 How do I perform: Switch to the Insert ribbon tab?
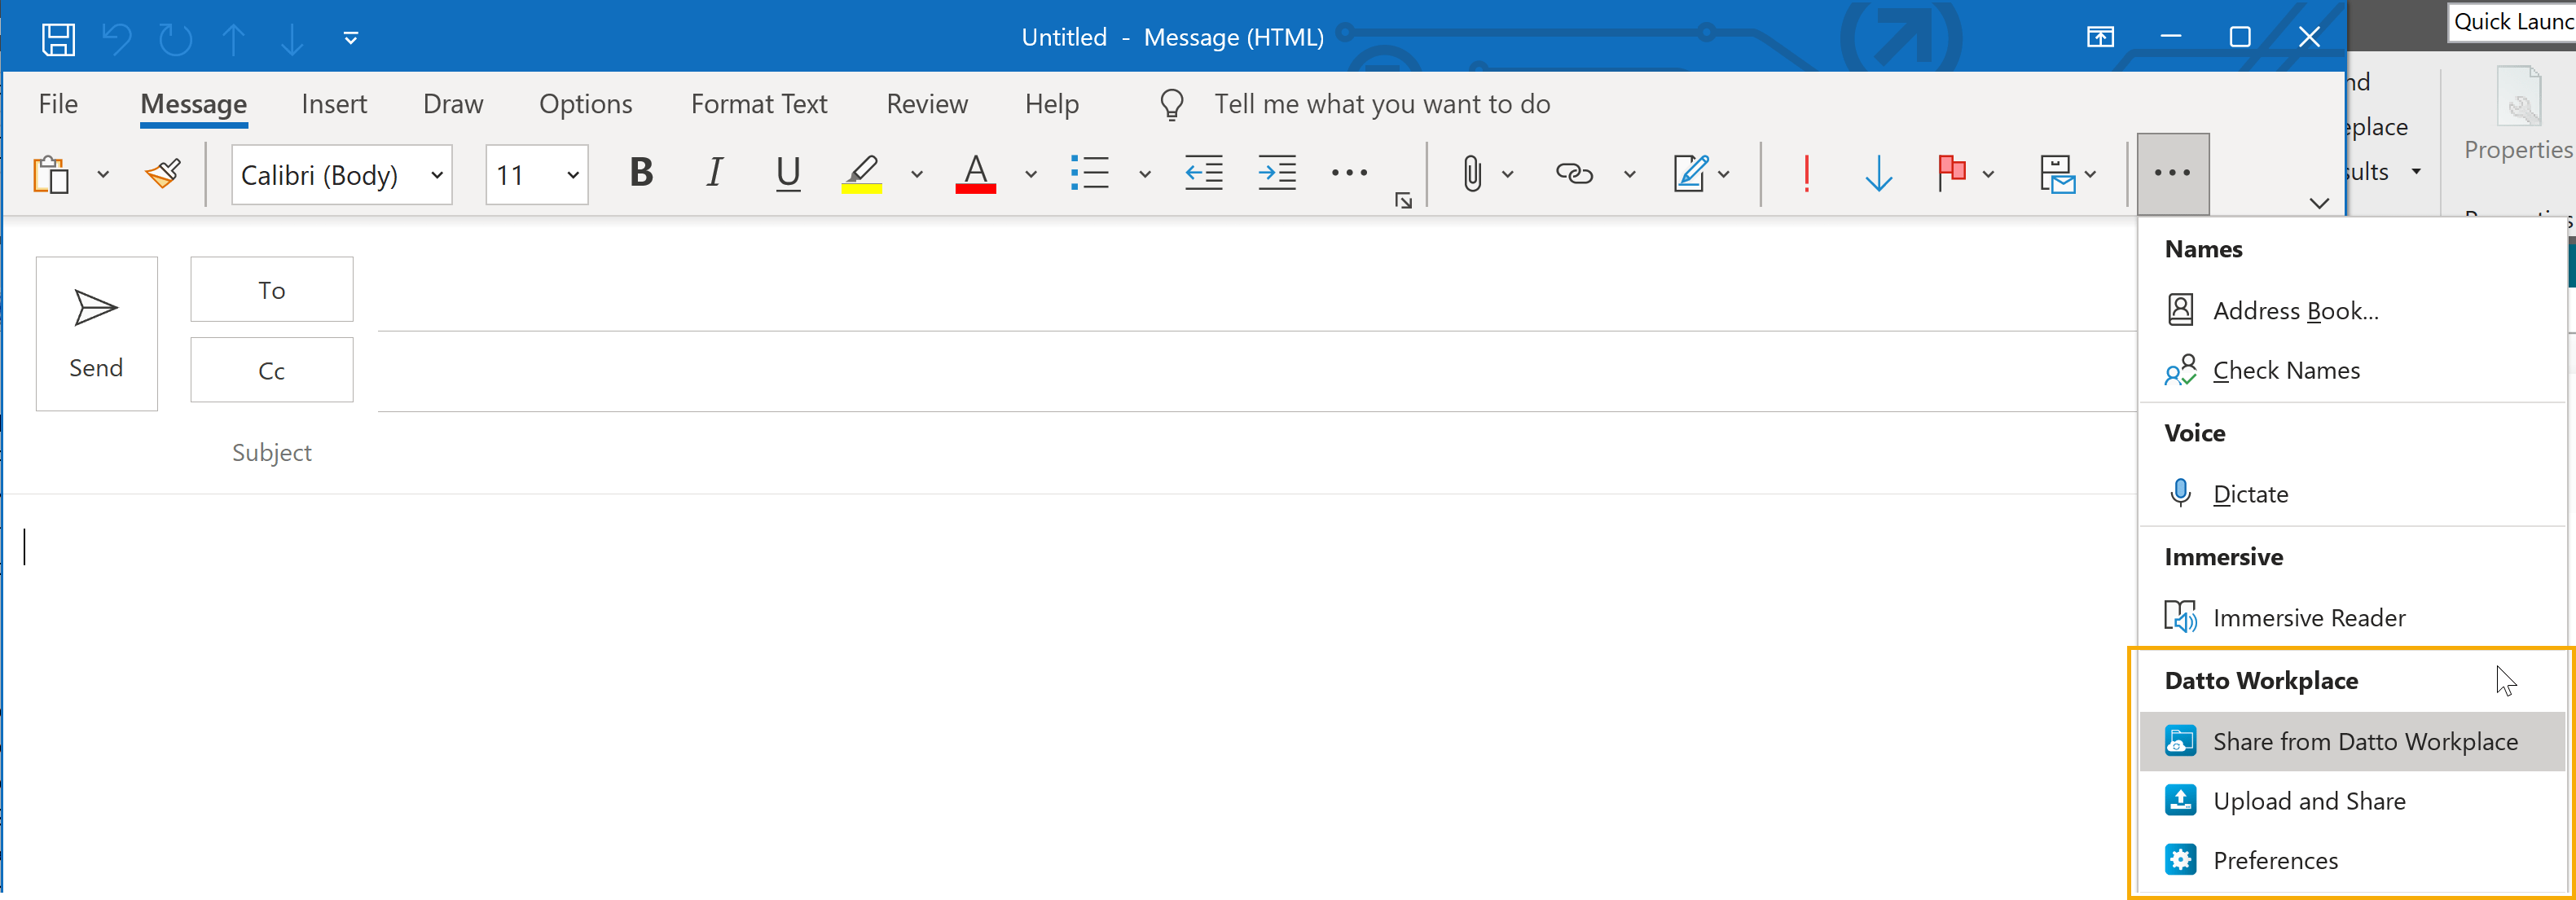click(334, 104)
